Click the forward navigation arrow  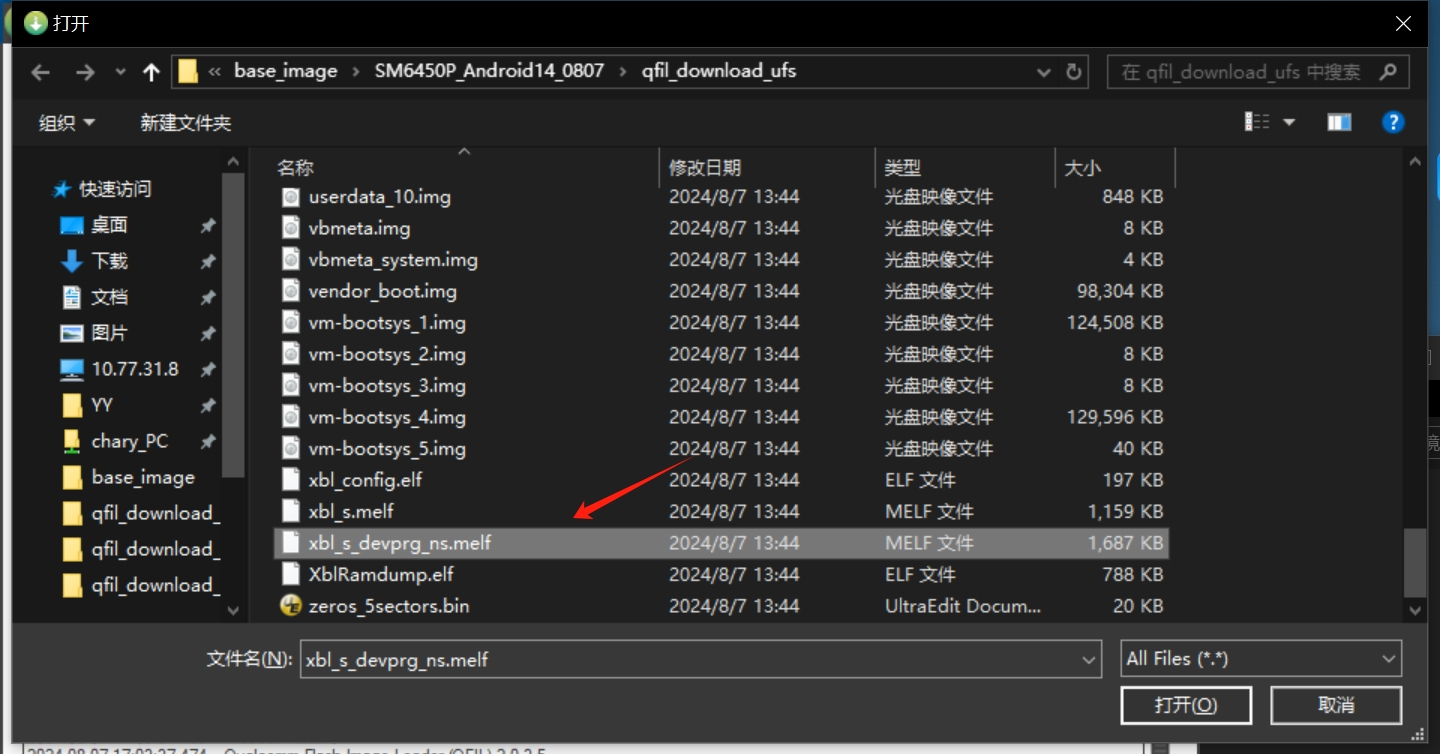click(x=85, y=72)
